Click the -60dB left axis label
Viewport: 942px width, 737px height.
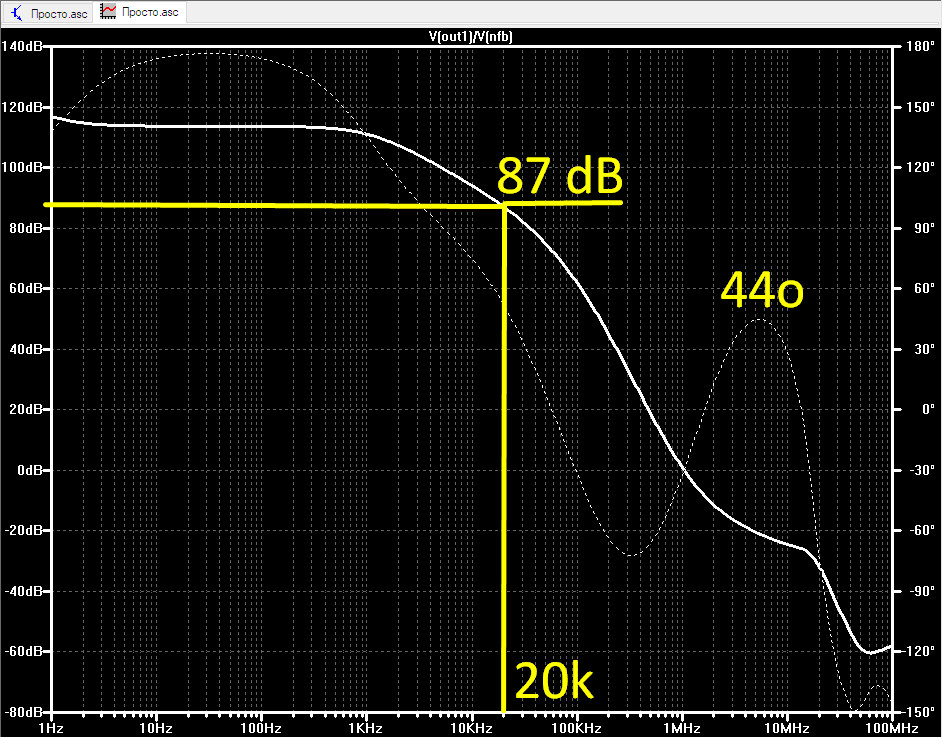coord(23,651)
